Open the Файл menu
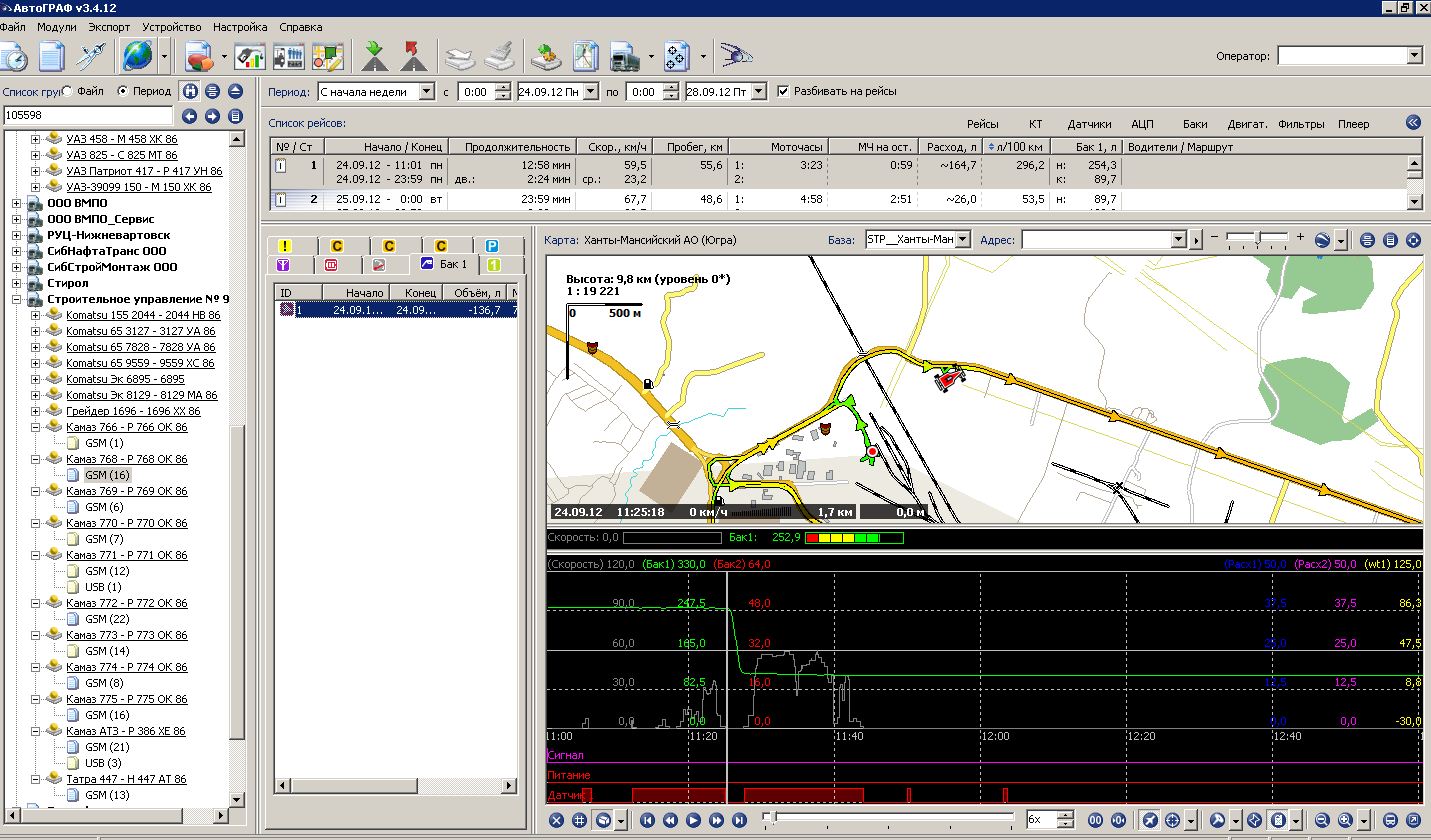Image resolution: width=1431 pixels, height=840 pixels. click(13, 27)
